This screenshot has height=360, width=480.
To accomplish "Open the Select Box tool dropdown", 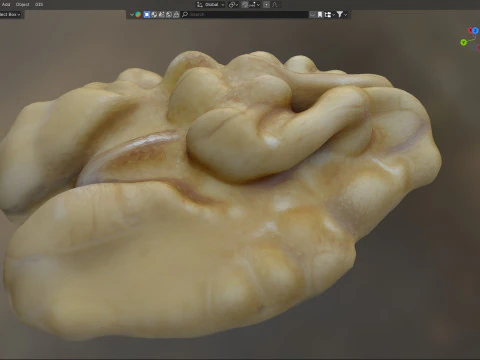I will [11, 14].
